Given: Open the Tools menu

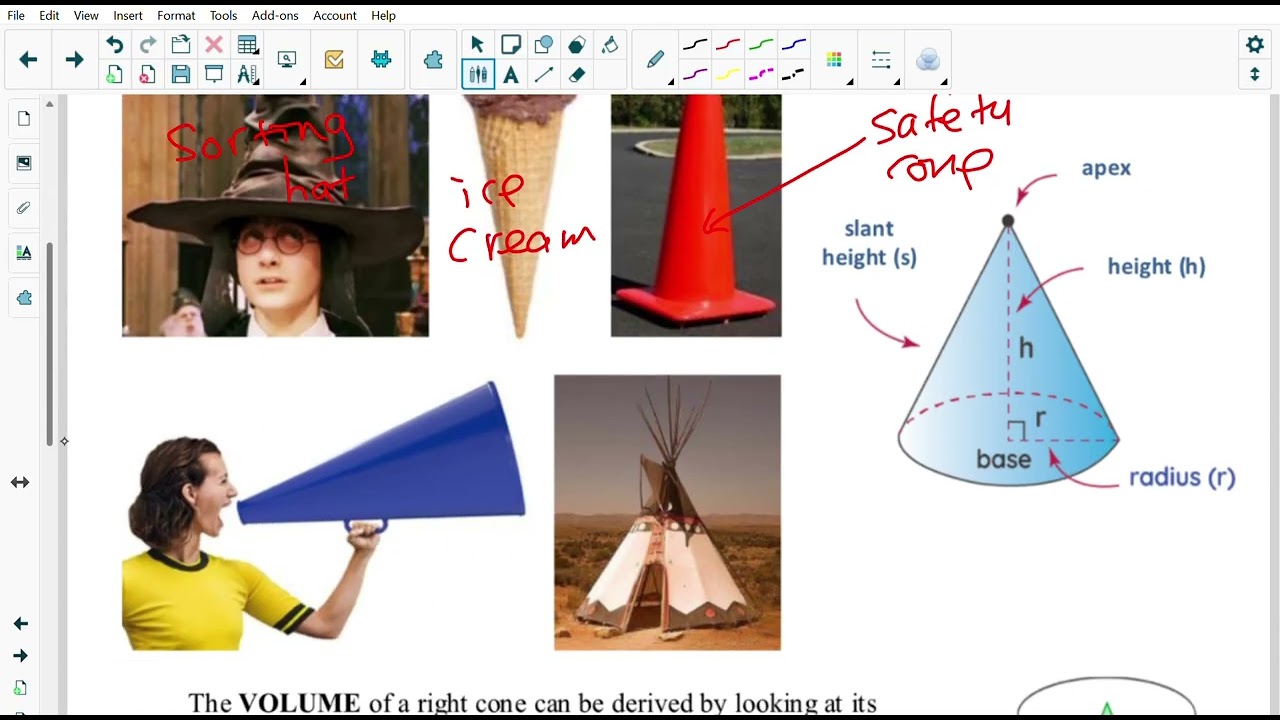Looking at the screenshot, I should [224, 15].
